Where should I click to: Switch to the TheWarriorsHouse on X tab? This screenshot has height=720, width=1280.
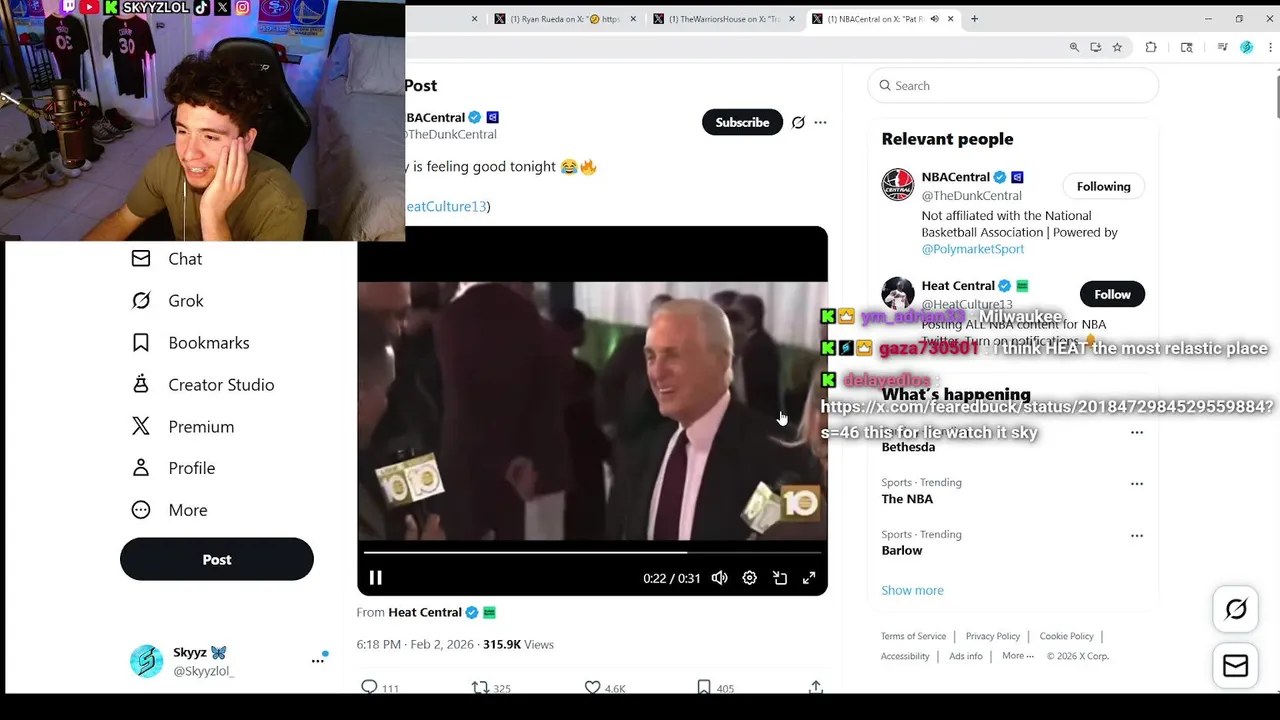pyautogui.click(x=725, y=19)
